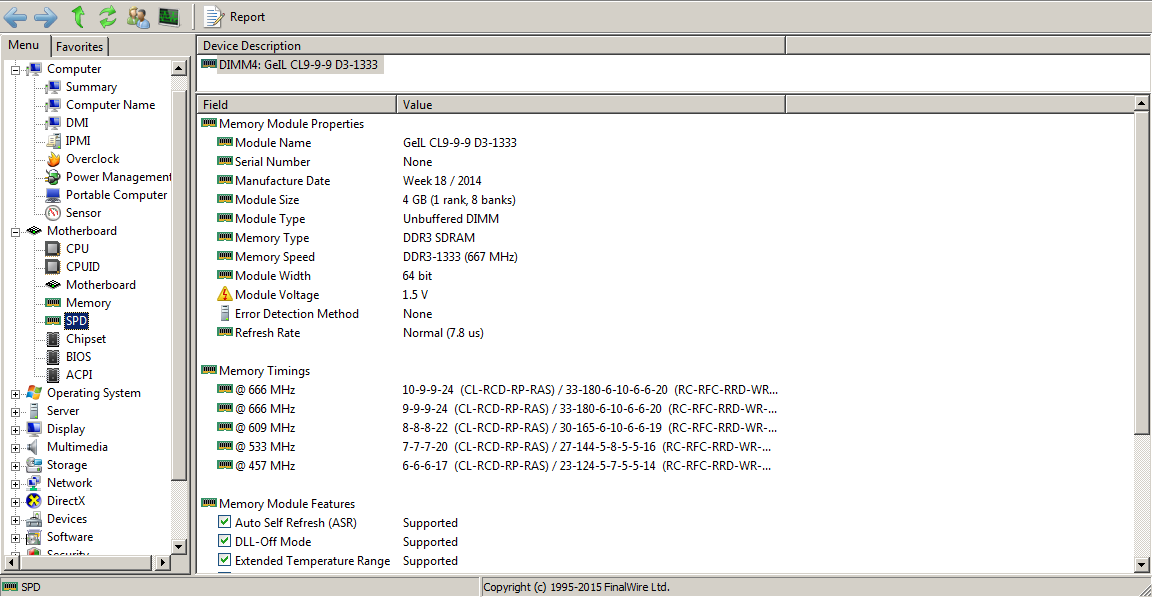Go up one level with green arrow

tap(78, 16)
